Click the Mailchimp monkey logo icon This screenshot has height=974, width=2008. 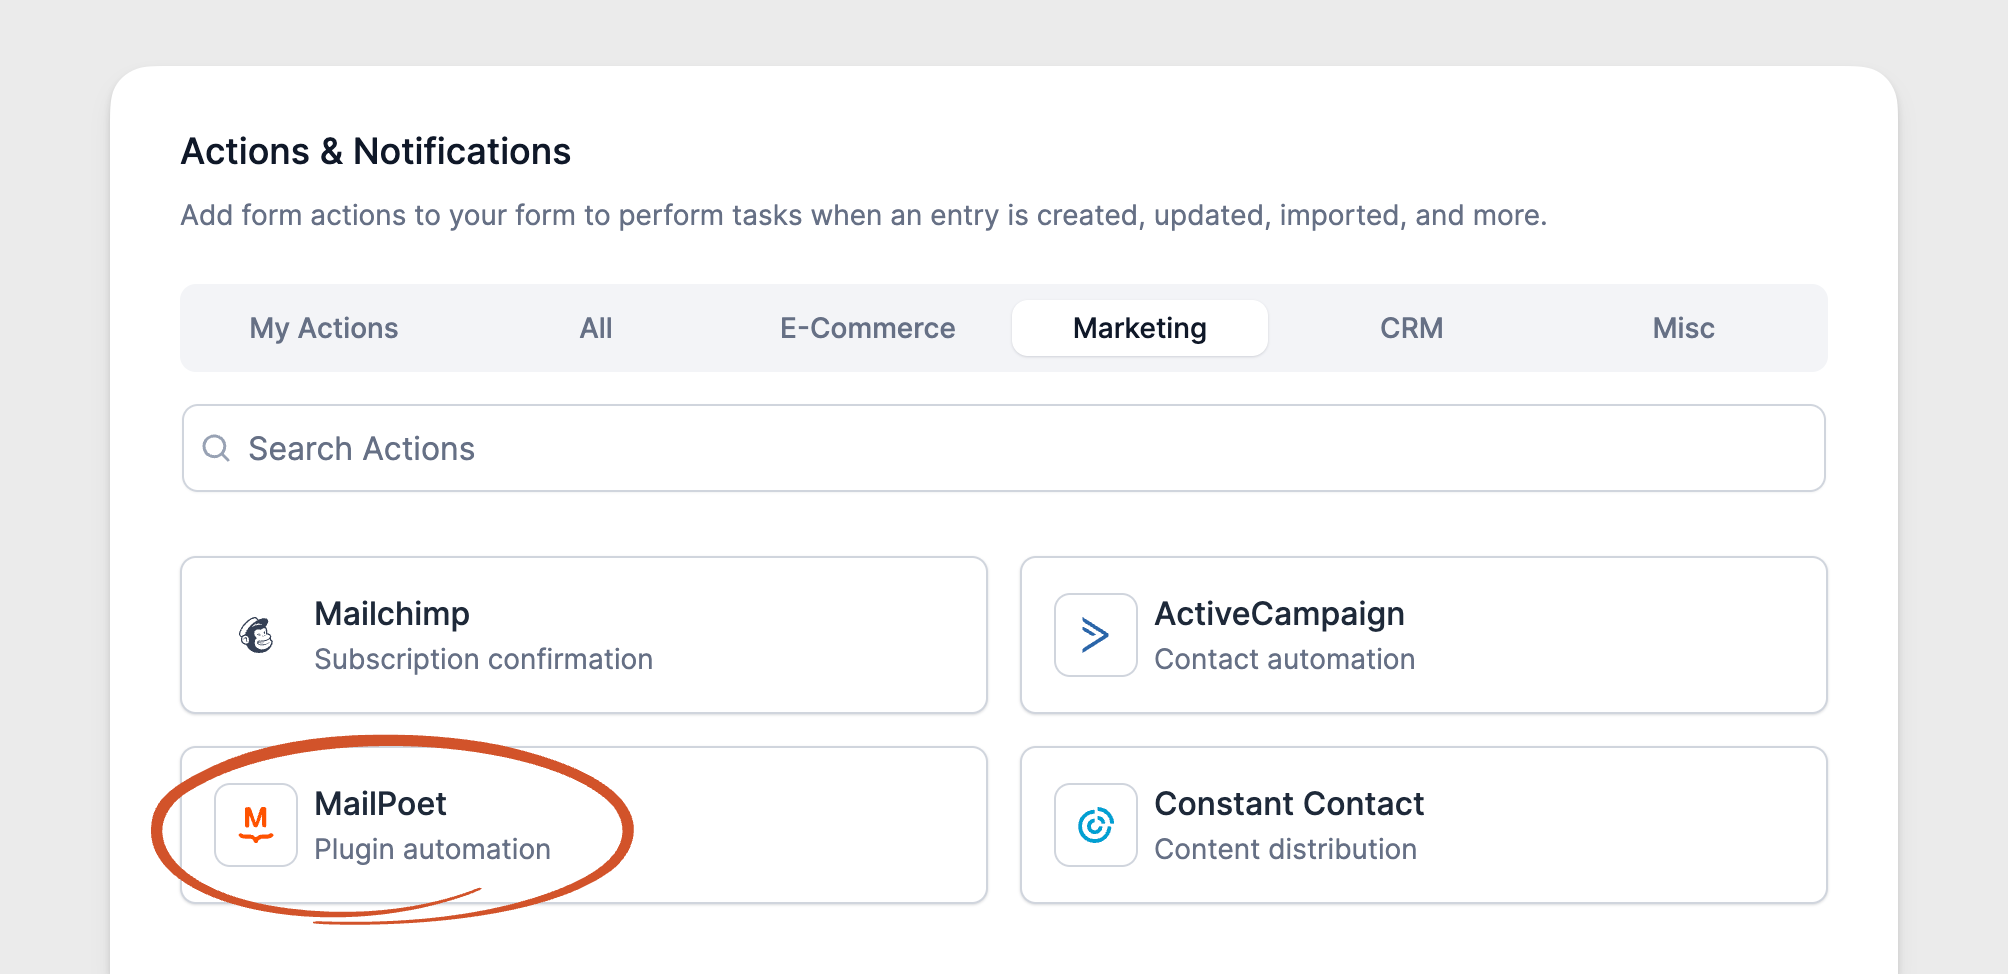(x=256, y=635)
